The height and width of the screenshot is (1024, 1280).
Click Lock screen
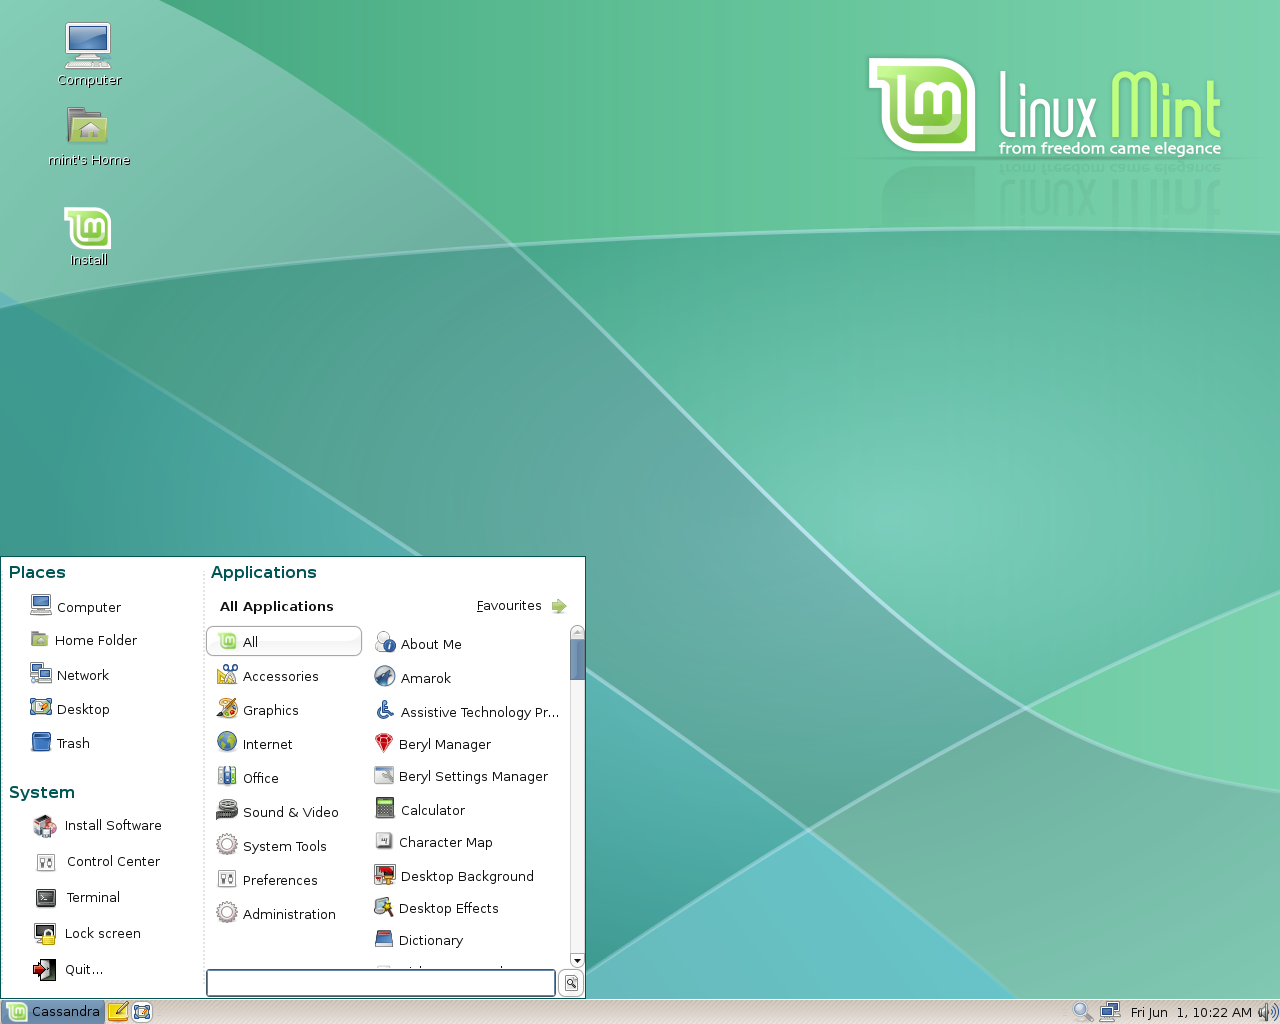coord(87,933)
